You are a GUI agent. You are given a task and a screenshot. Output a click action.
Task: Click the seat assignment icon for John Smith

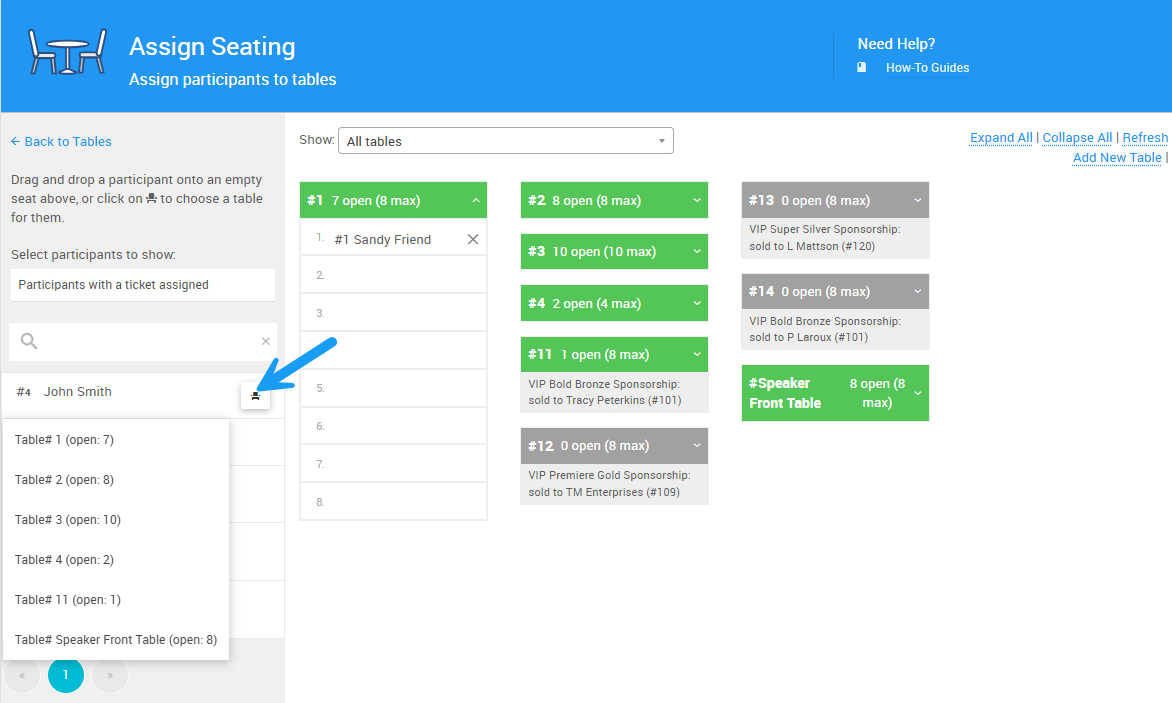click(x=255, y=396)
